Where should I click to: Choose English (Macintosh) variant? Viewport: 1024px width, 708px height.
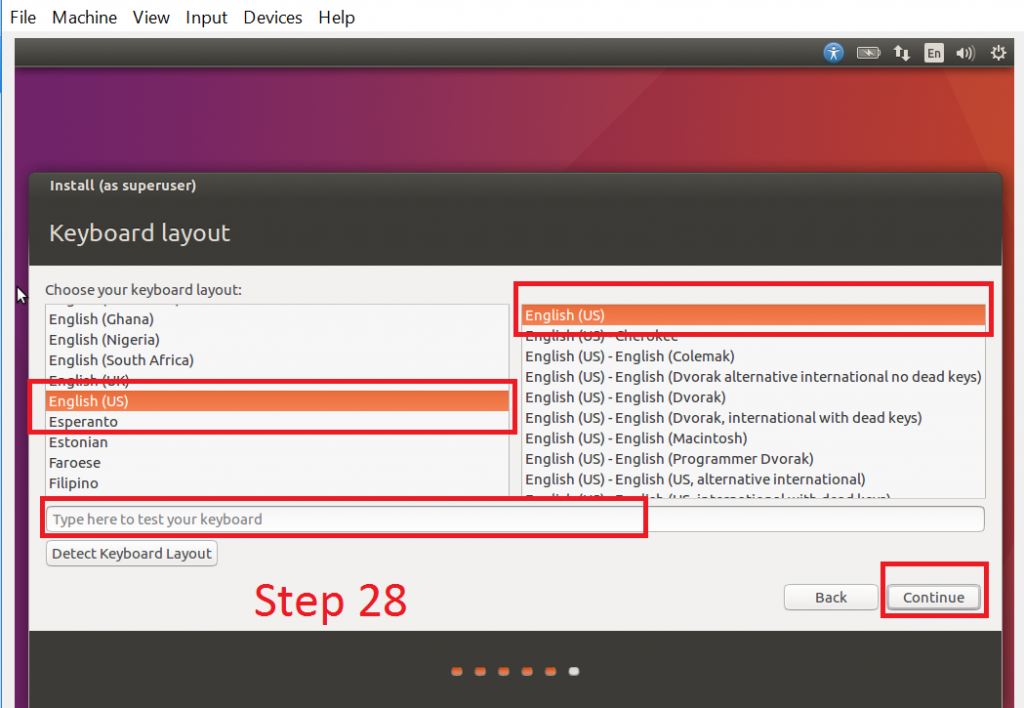(x=753, y=438)
